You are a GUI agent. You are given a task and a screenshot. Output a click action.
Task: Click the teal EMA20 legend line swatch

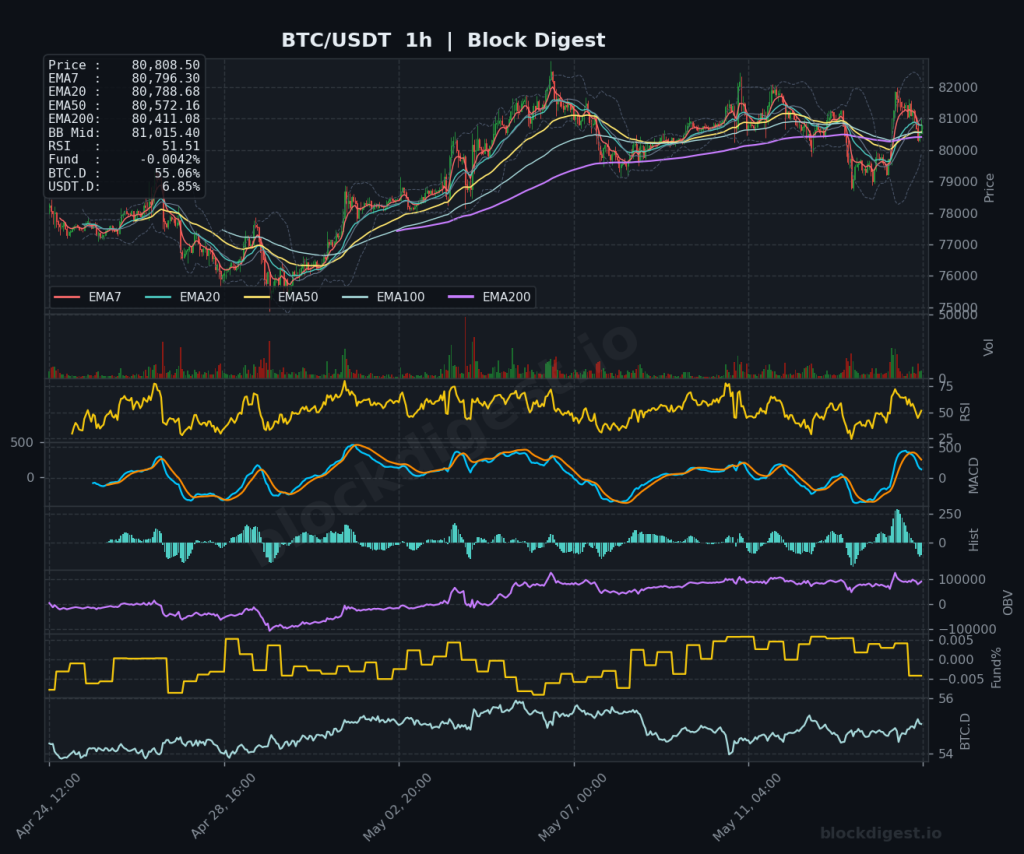(158, 297)
